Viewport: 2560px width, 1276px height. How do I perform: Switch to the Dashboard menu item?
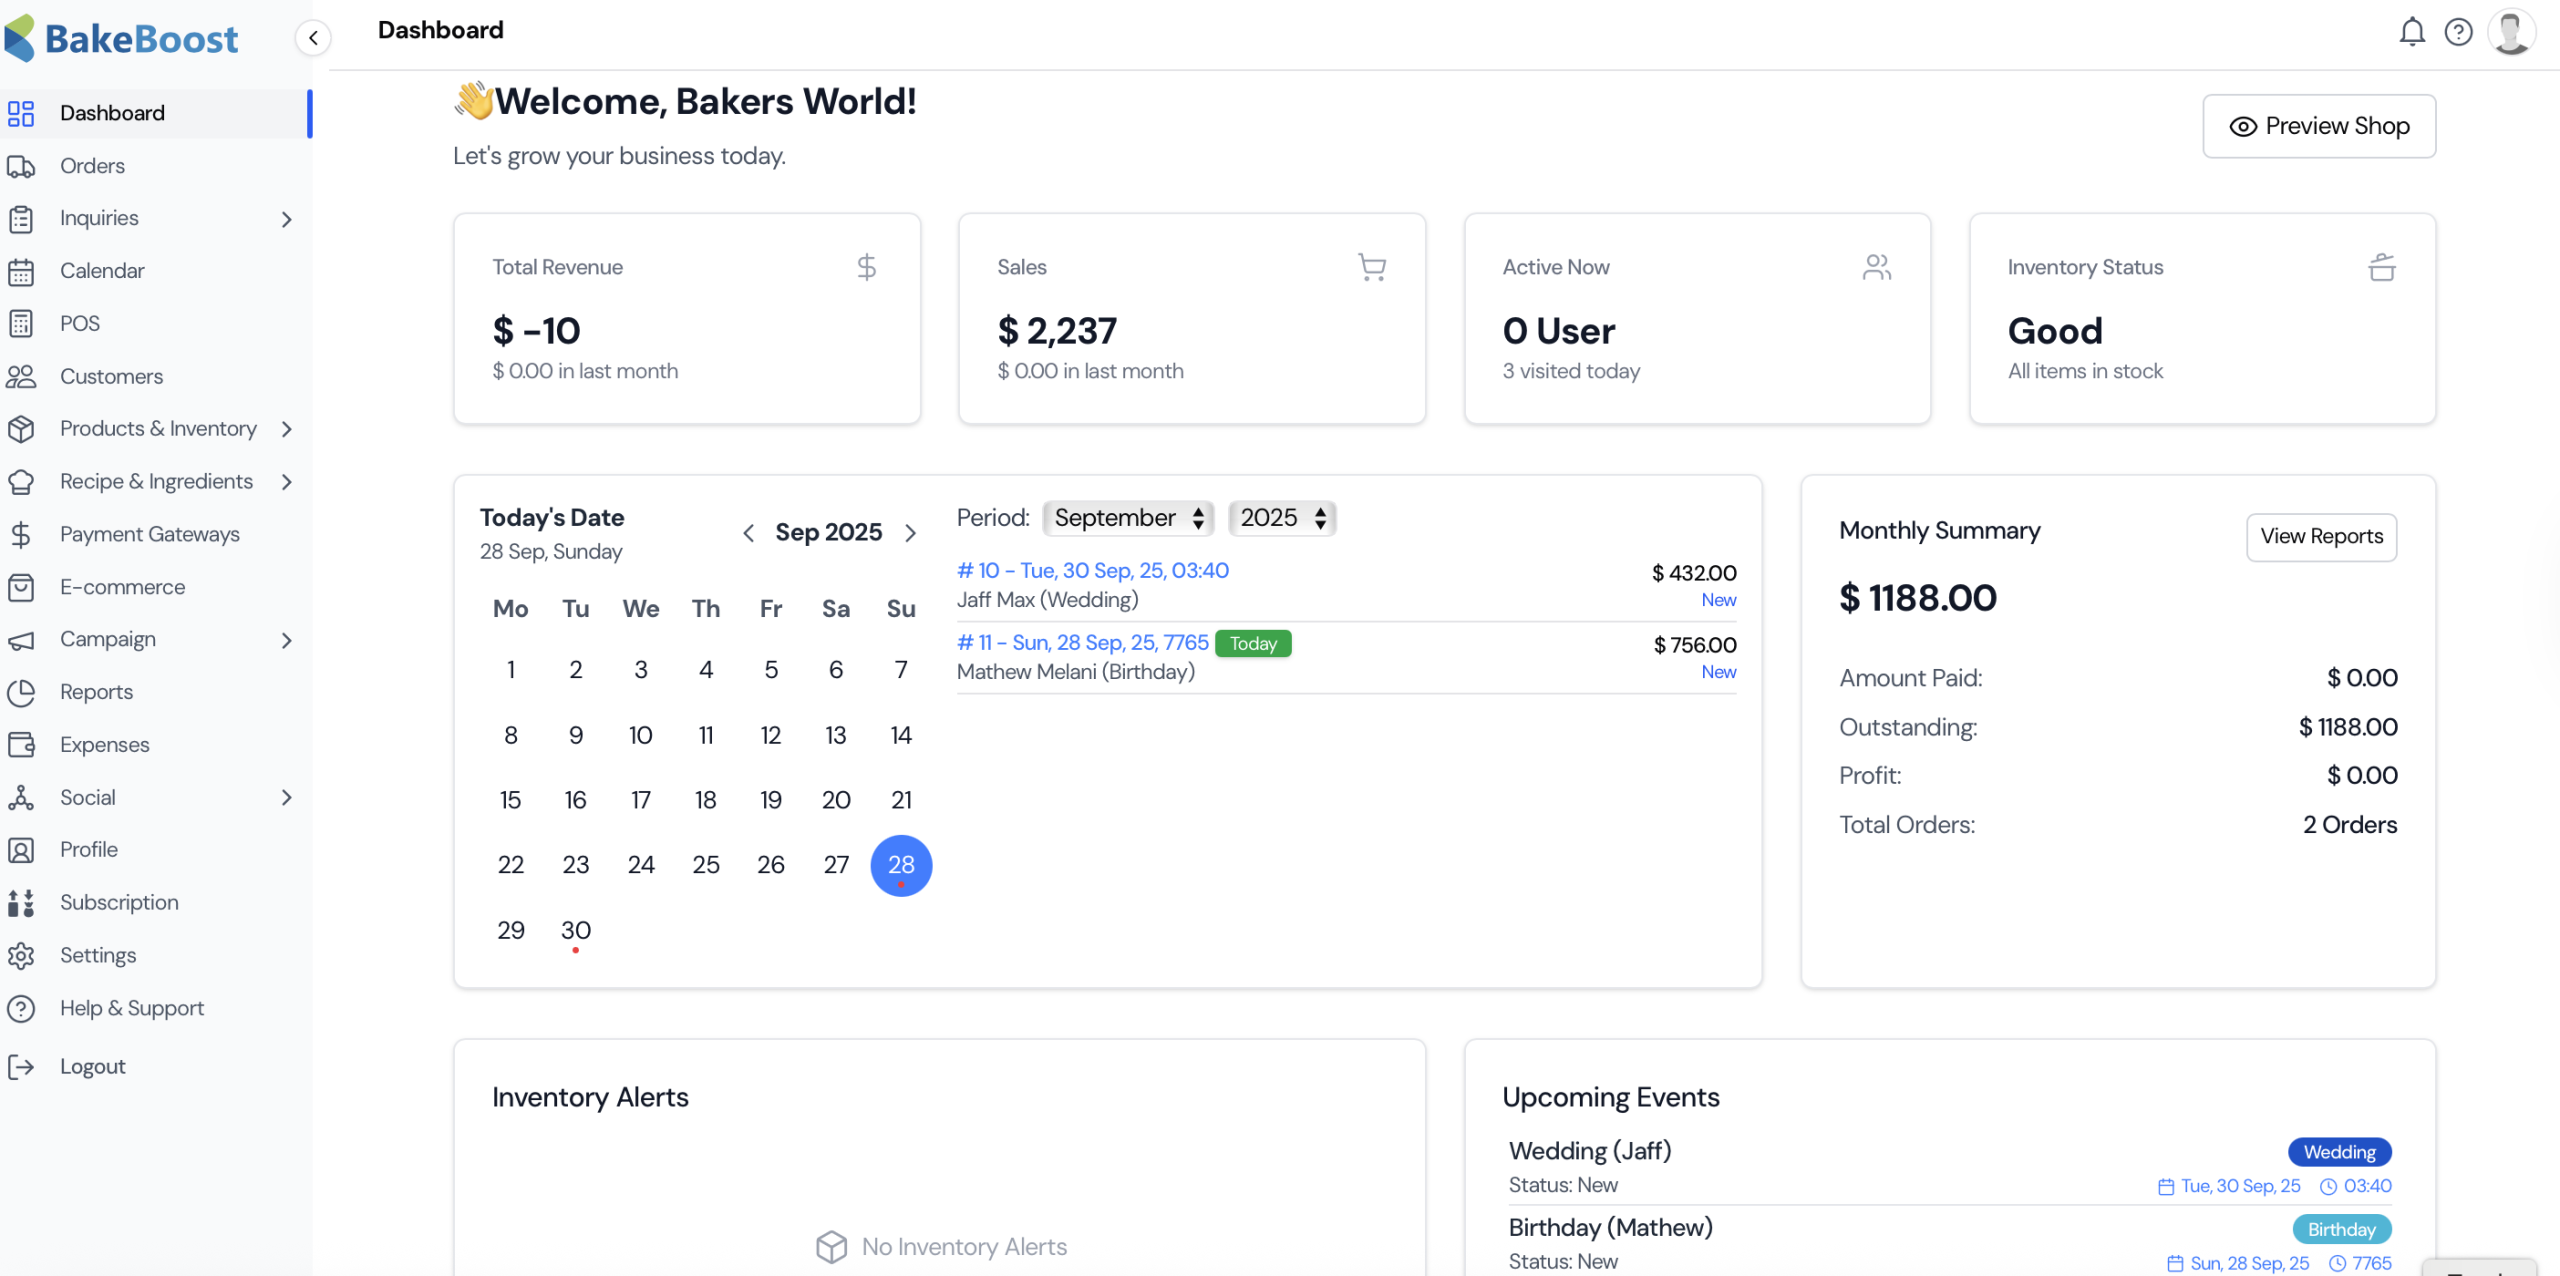click(x=112, y=113)
